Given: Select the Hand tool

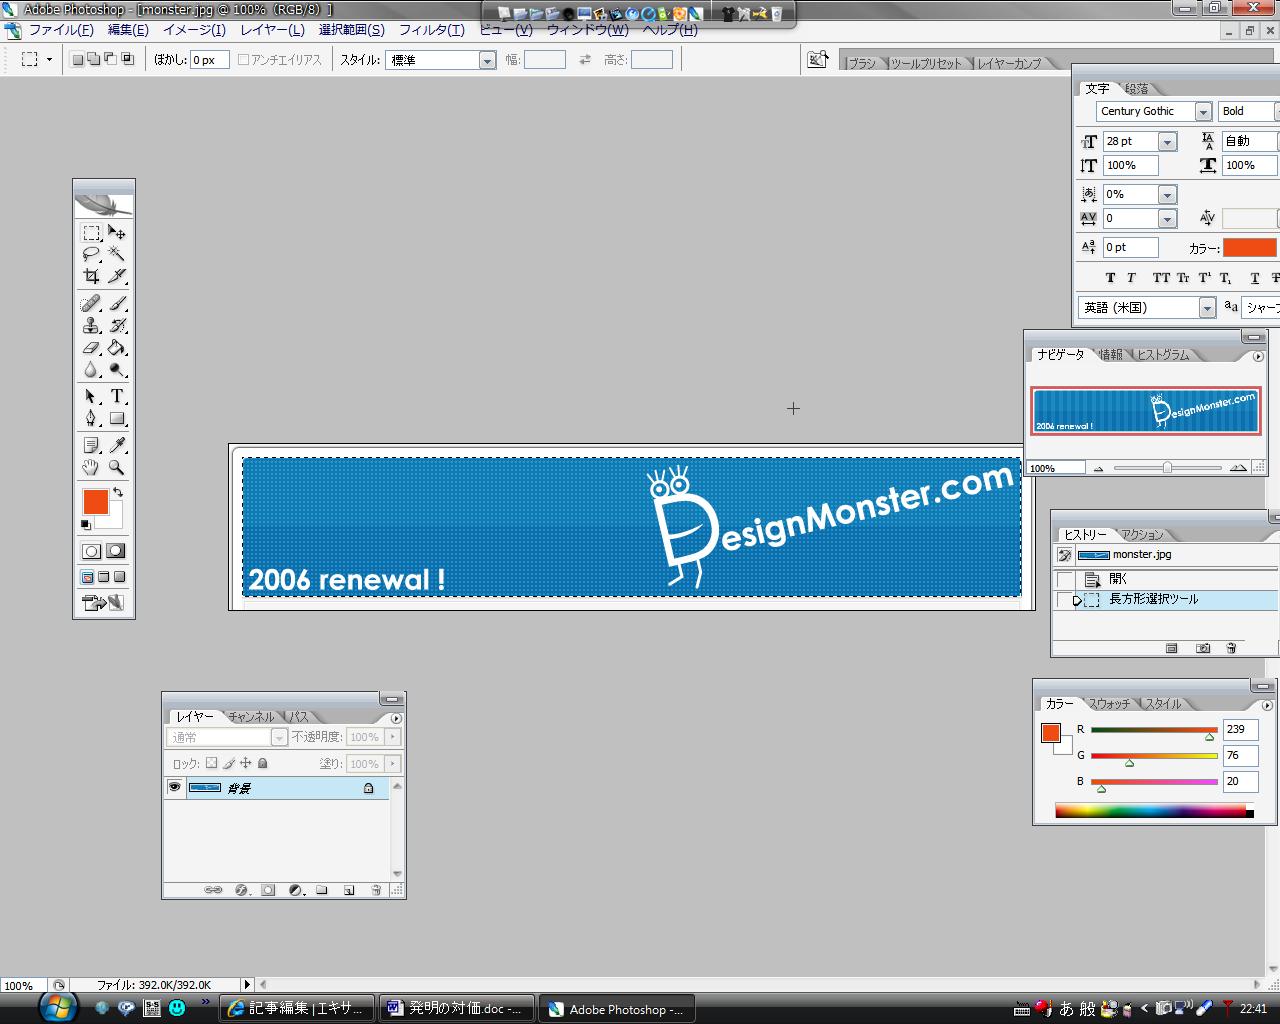Looking at the screenshot, I should 91,467.
